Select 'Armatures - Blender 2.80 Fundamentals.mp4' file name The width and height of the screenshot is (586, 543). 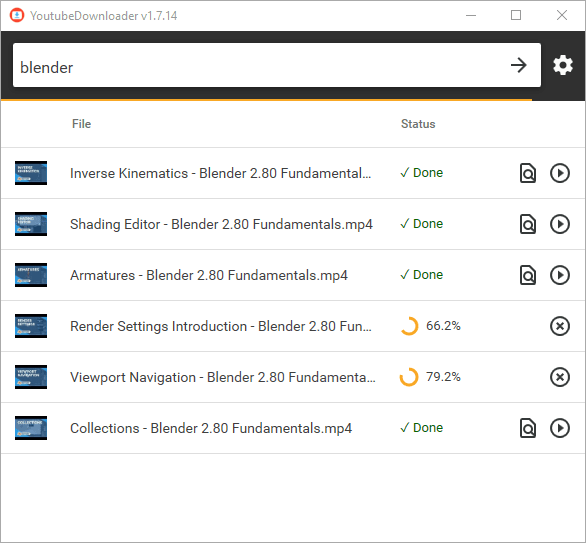(209, 275)
